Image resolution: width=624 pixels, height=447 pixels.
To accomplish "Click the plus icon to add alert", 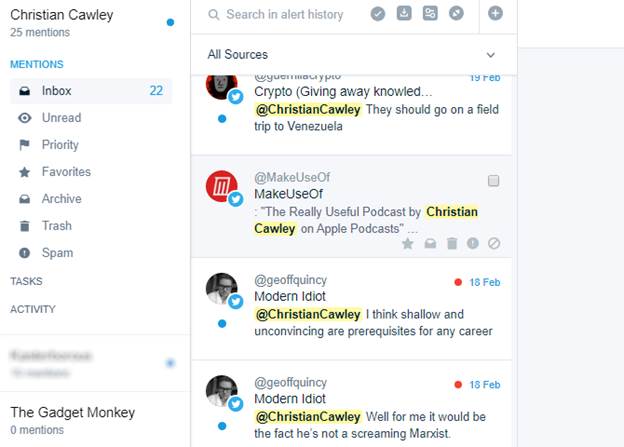I will [495, 14].
